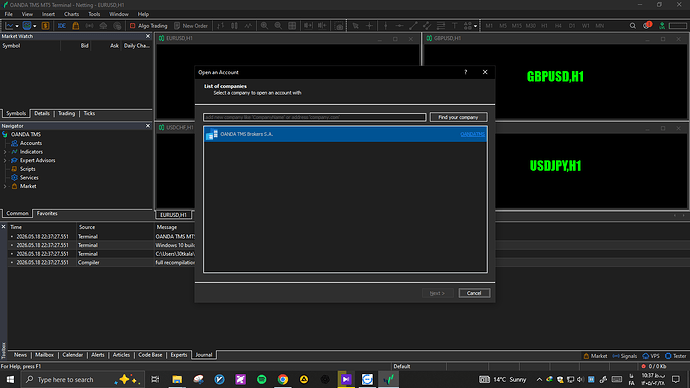This screenshot has width=690, height=388.
Task: Take a chart screenshot with camera icon
Action: tap(339, 26)
